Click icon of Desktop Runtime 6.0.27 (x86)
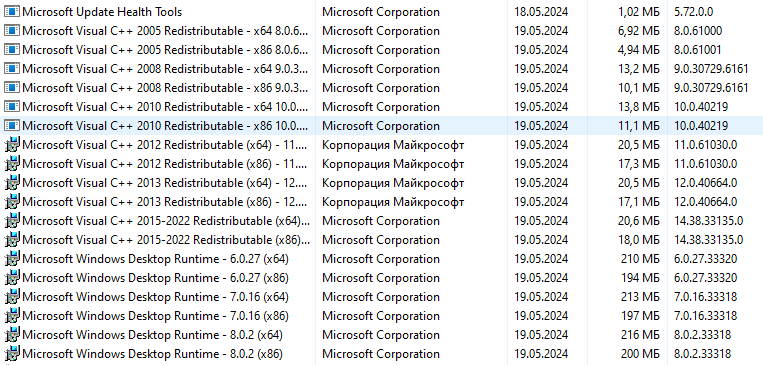This screenshot has width=763, height=365. (12, 277)
